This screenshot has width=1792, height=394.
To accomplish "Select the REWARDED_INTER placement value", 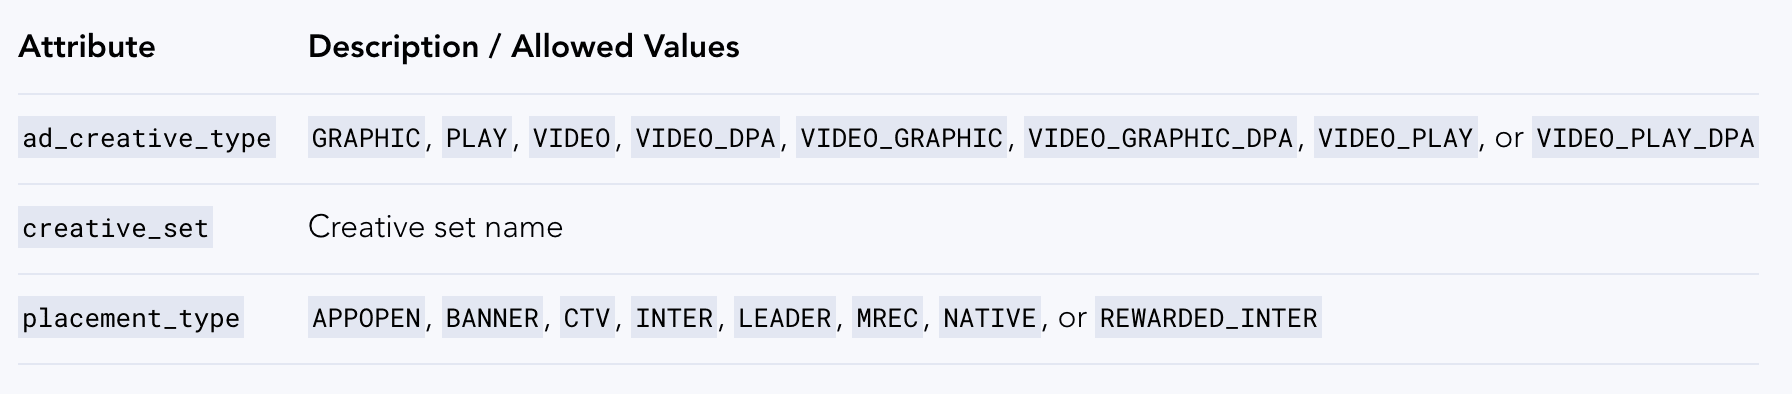I will (1208, 318).
